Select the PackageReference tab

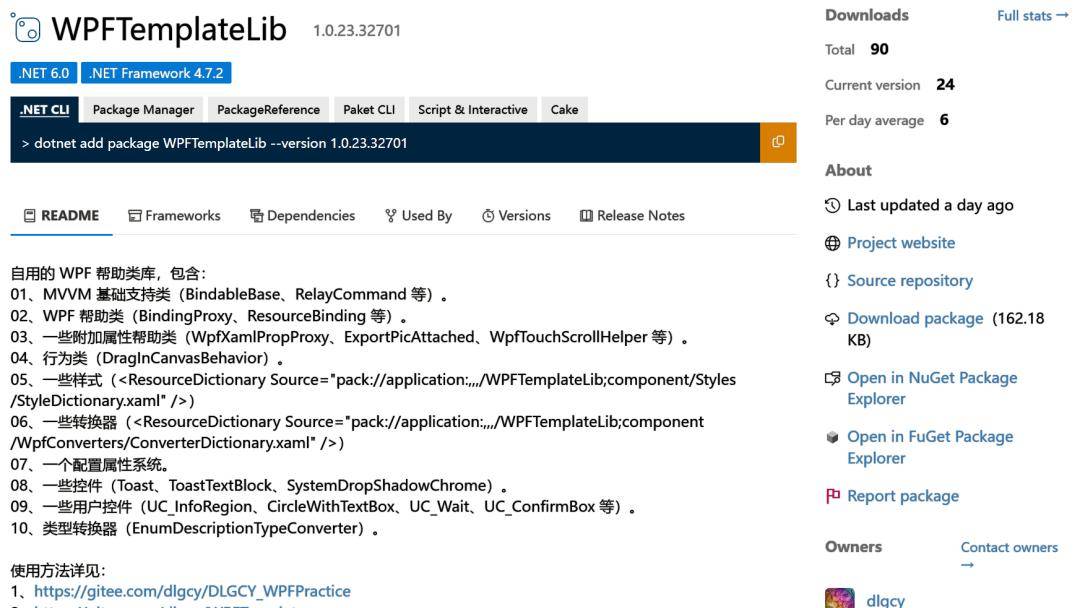[268, 110]
